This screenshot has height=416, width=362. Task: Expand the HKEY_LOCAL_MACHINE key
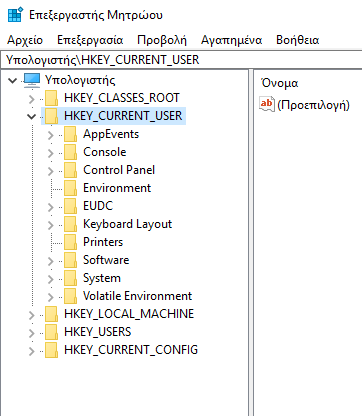tap(32, 315)
